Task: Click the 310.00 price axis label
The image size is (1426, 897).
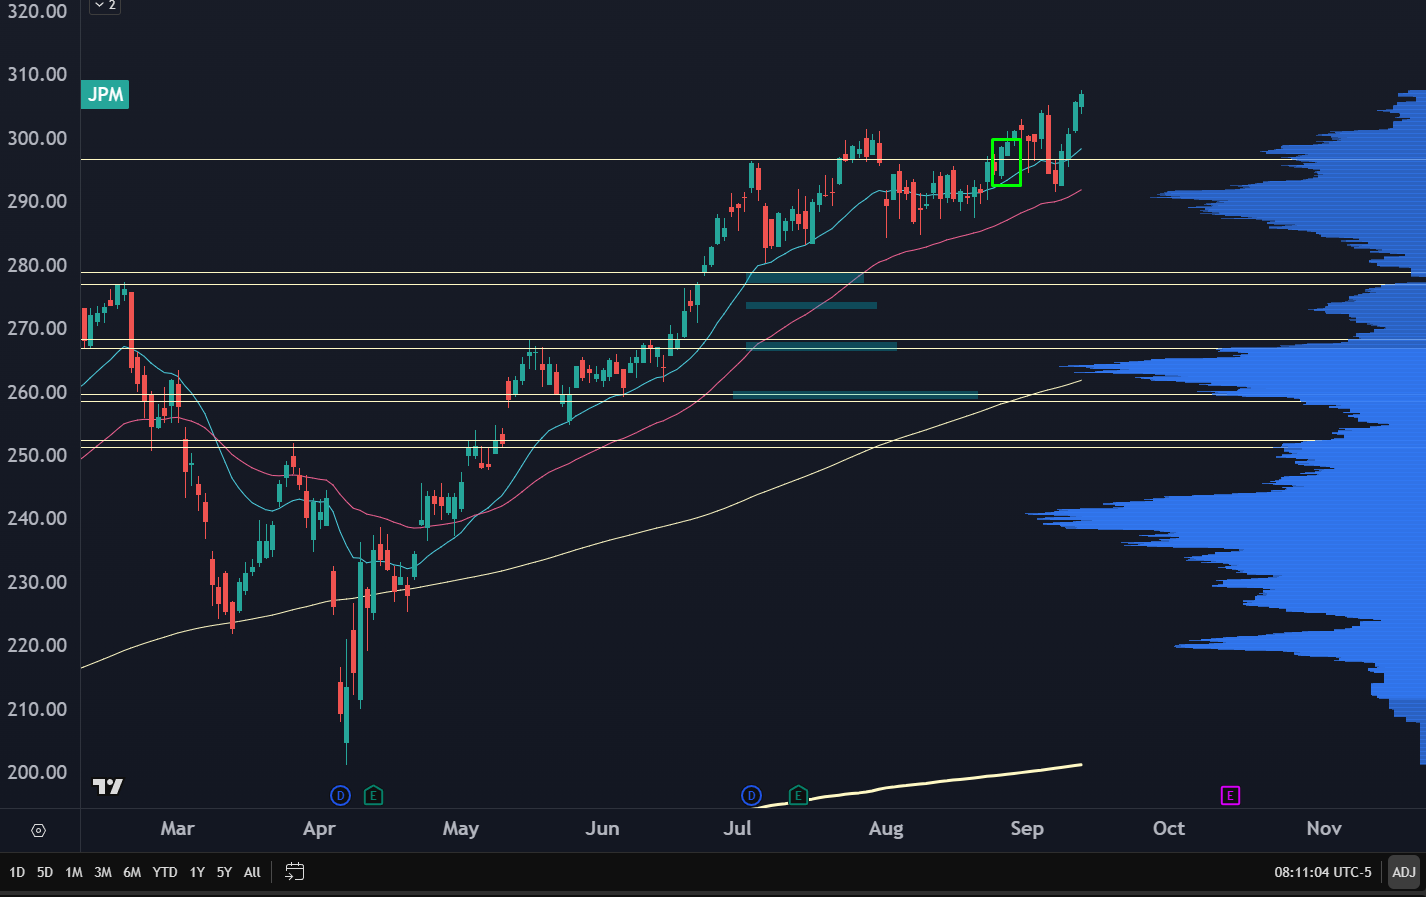Action: (37, 74)
